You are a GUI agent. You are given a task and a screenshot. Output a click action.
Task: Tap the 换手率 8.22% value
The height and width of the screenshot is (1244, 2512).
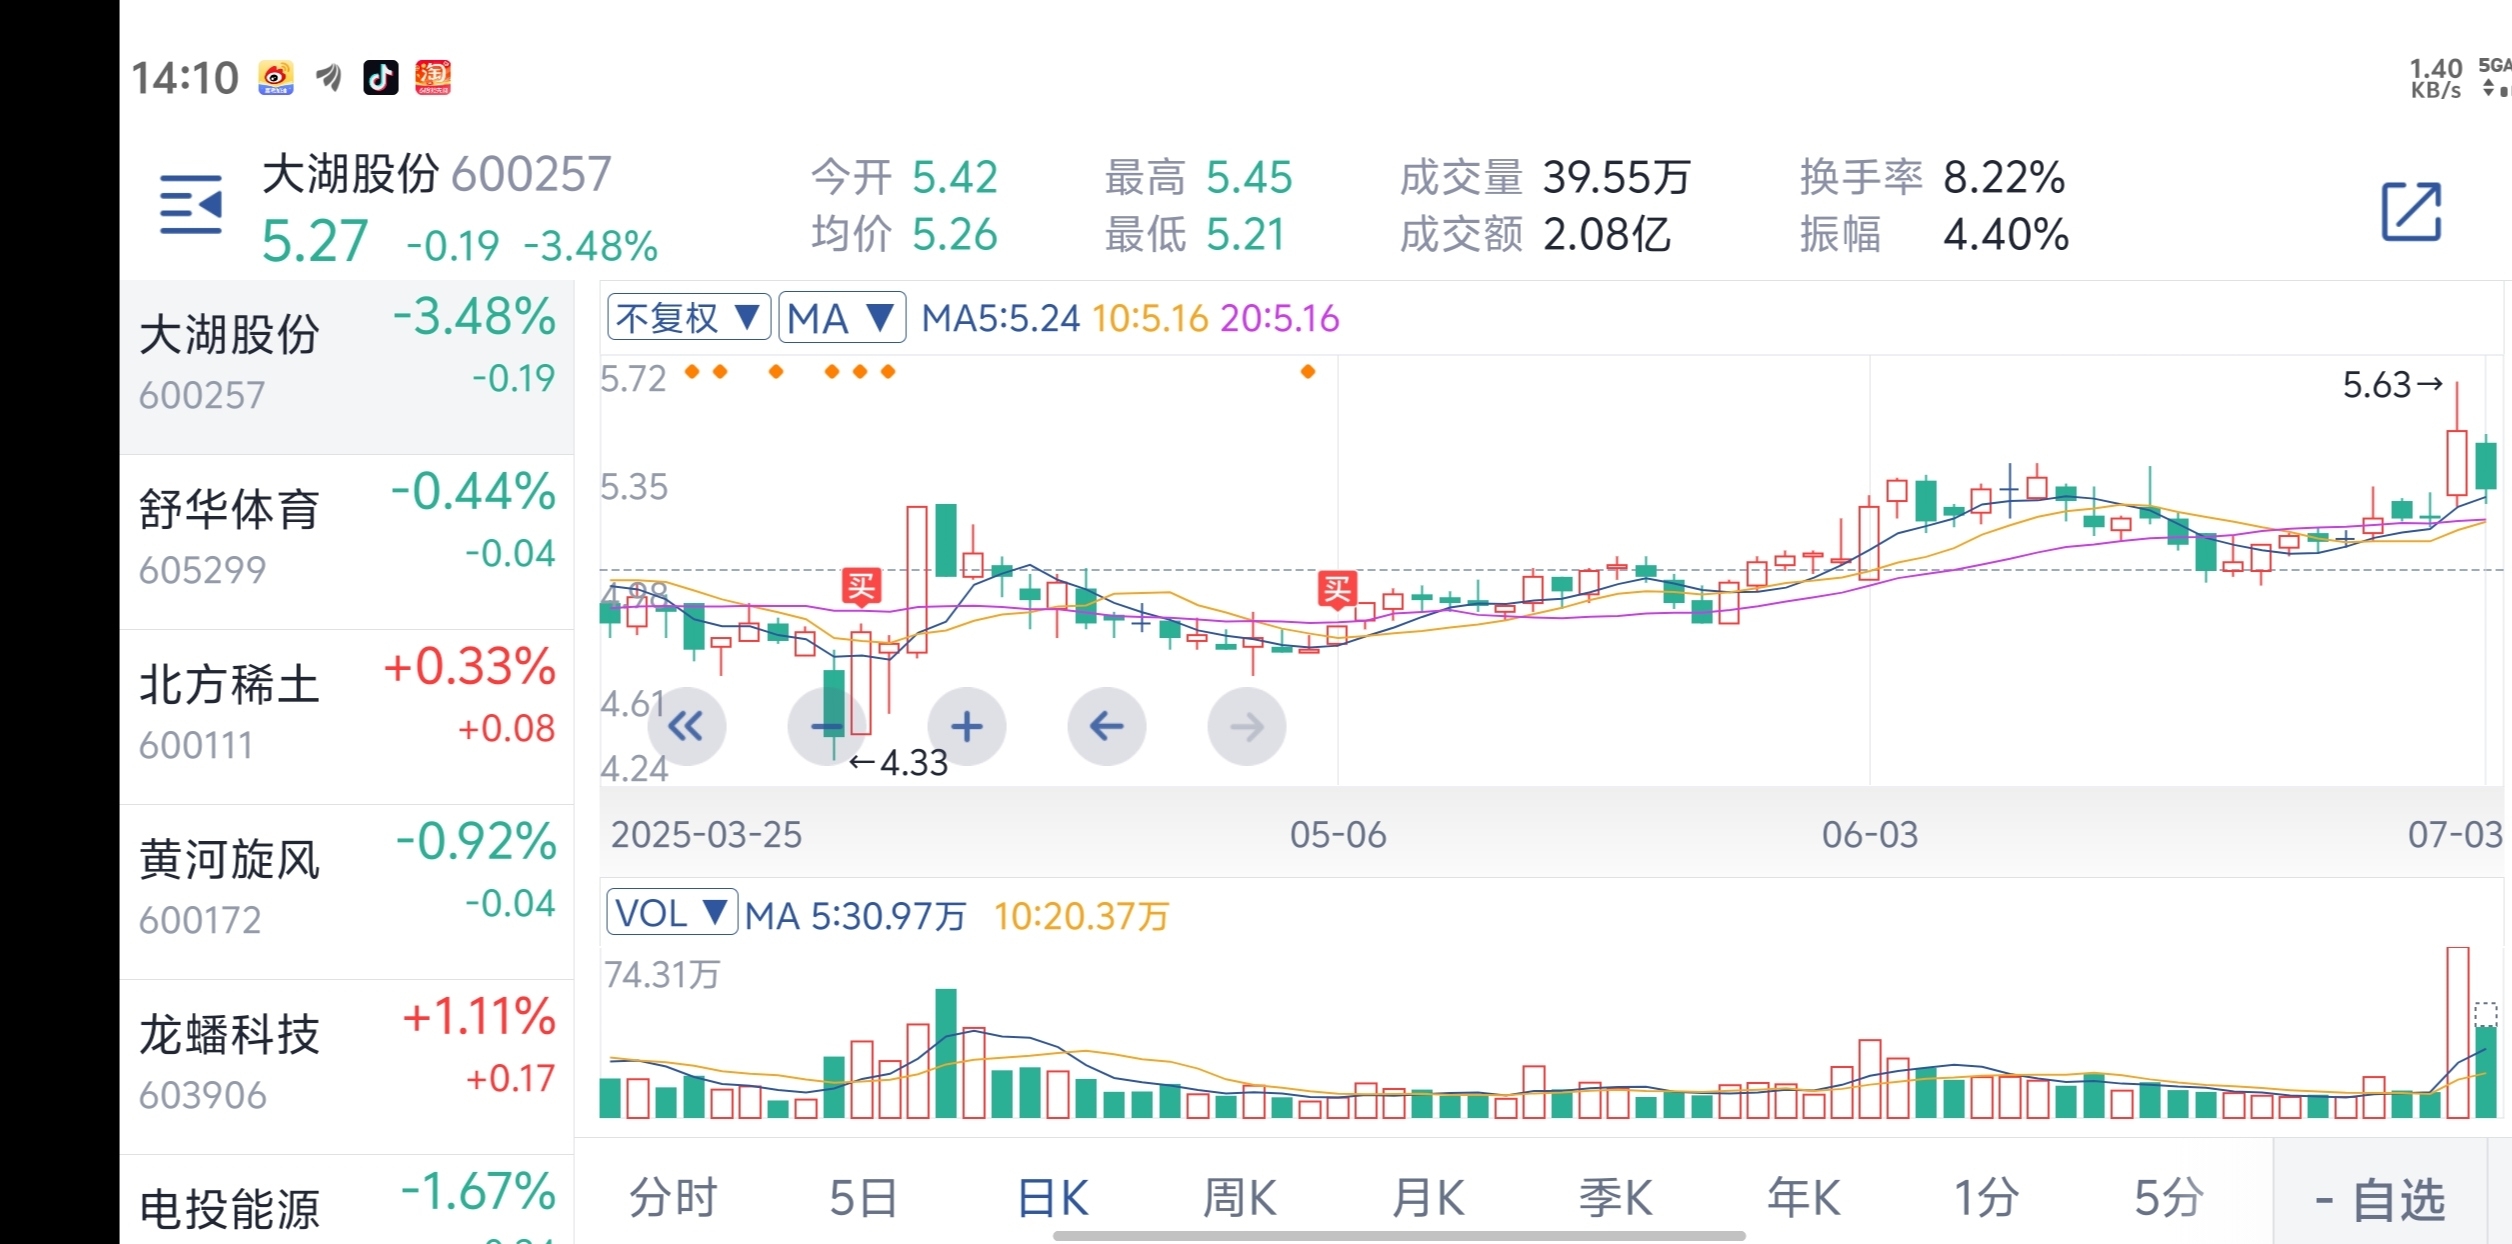pos(2004,178)
